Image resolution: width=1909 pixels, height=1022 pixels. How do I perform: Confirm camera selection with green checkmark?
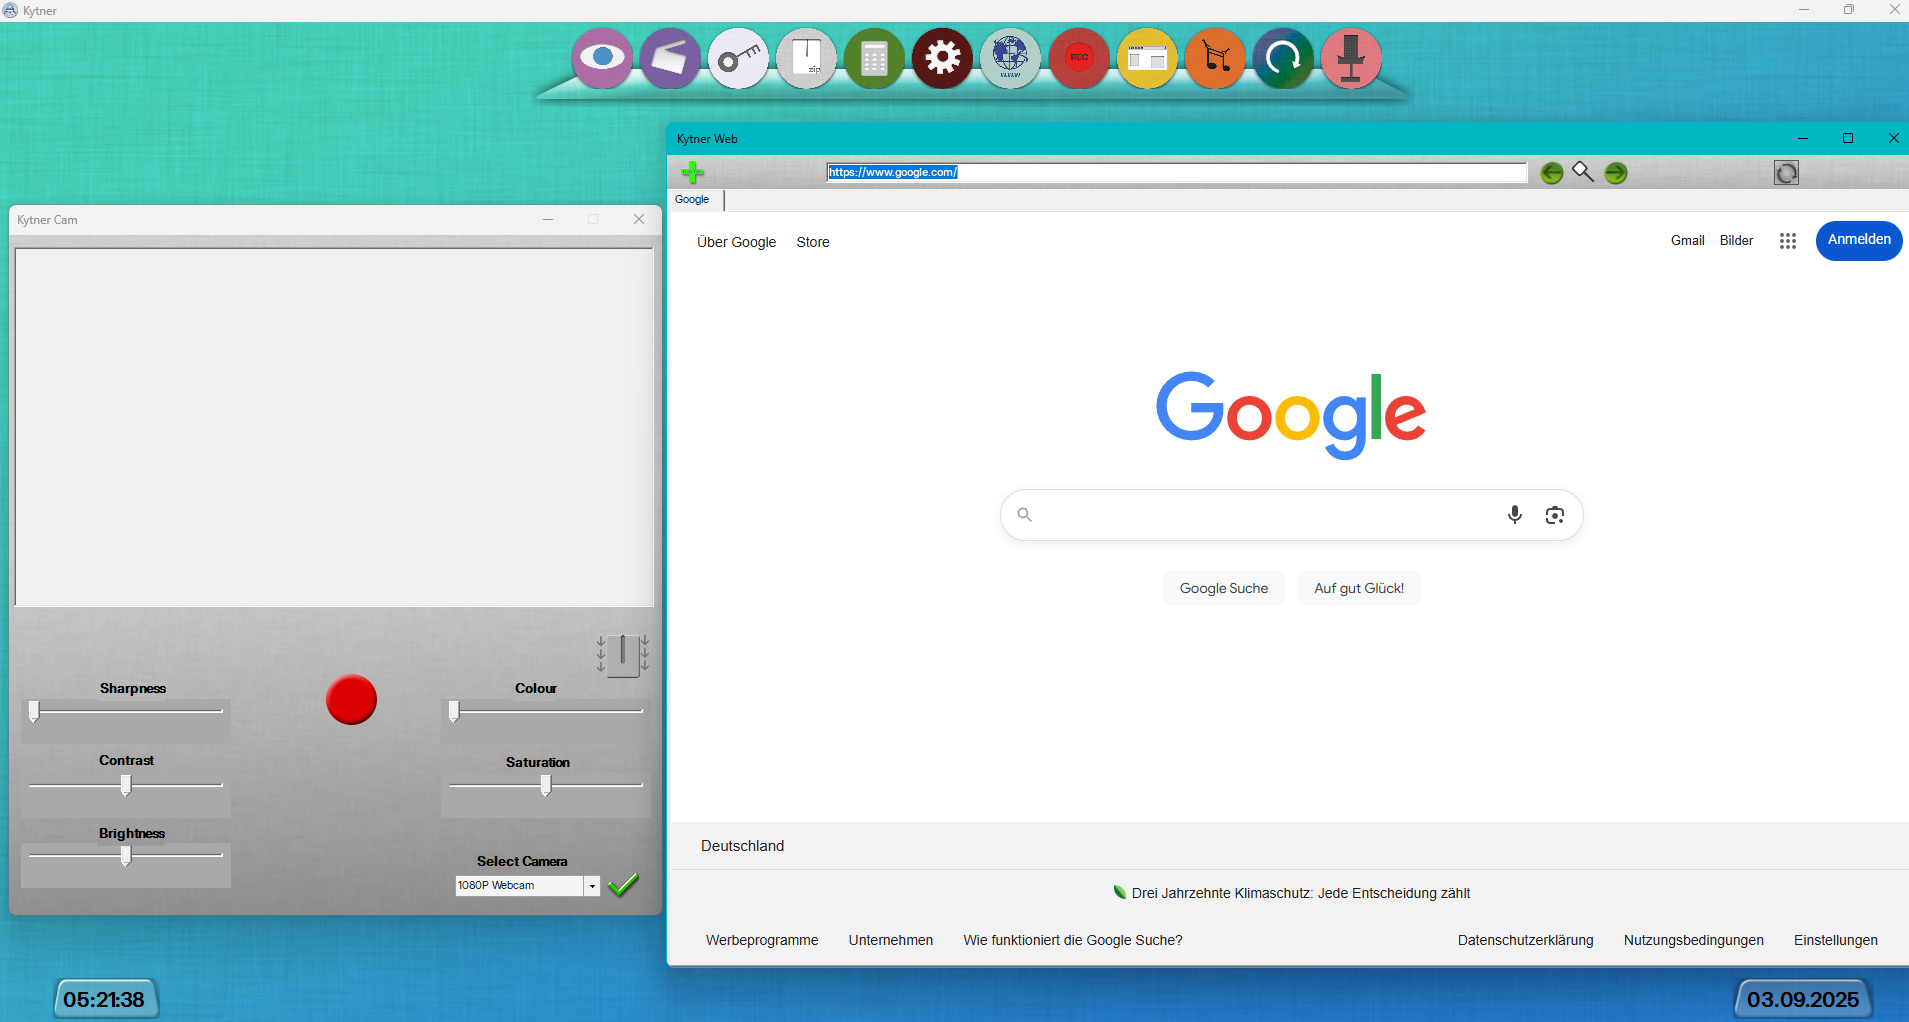click(623, 884)
